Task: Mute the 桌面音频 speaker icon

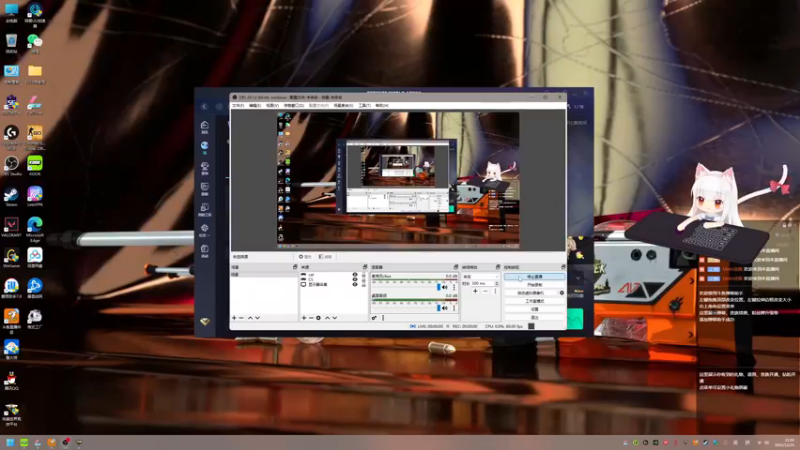Action: point(445,308)
